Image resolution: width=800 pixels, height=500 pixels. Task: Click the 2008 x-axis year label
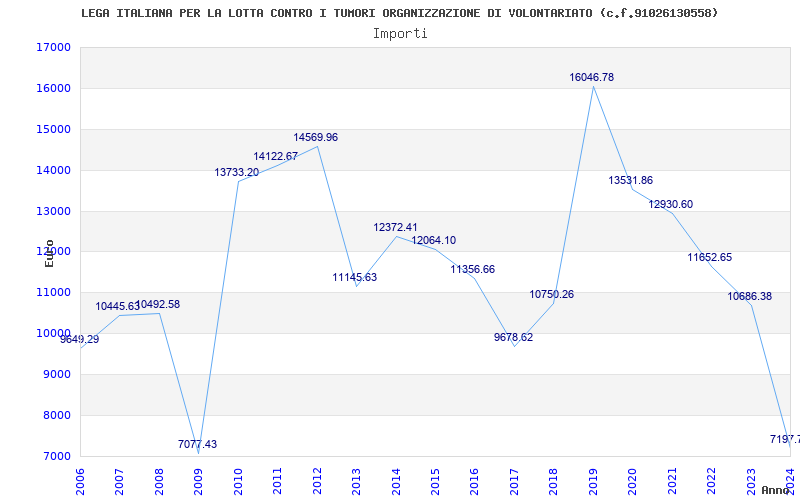click(159, 481)
